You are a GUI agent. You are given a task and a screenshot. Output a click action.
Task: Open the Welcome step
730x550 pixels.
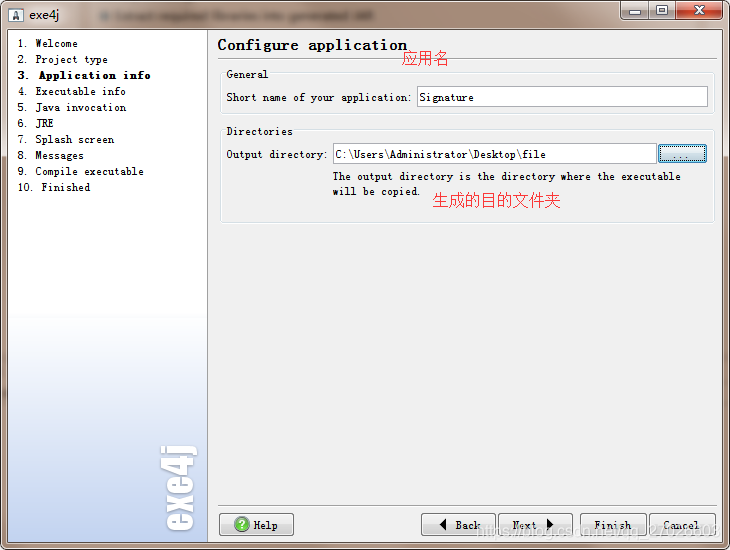coord(47,43)
